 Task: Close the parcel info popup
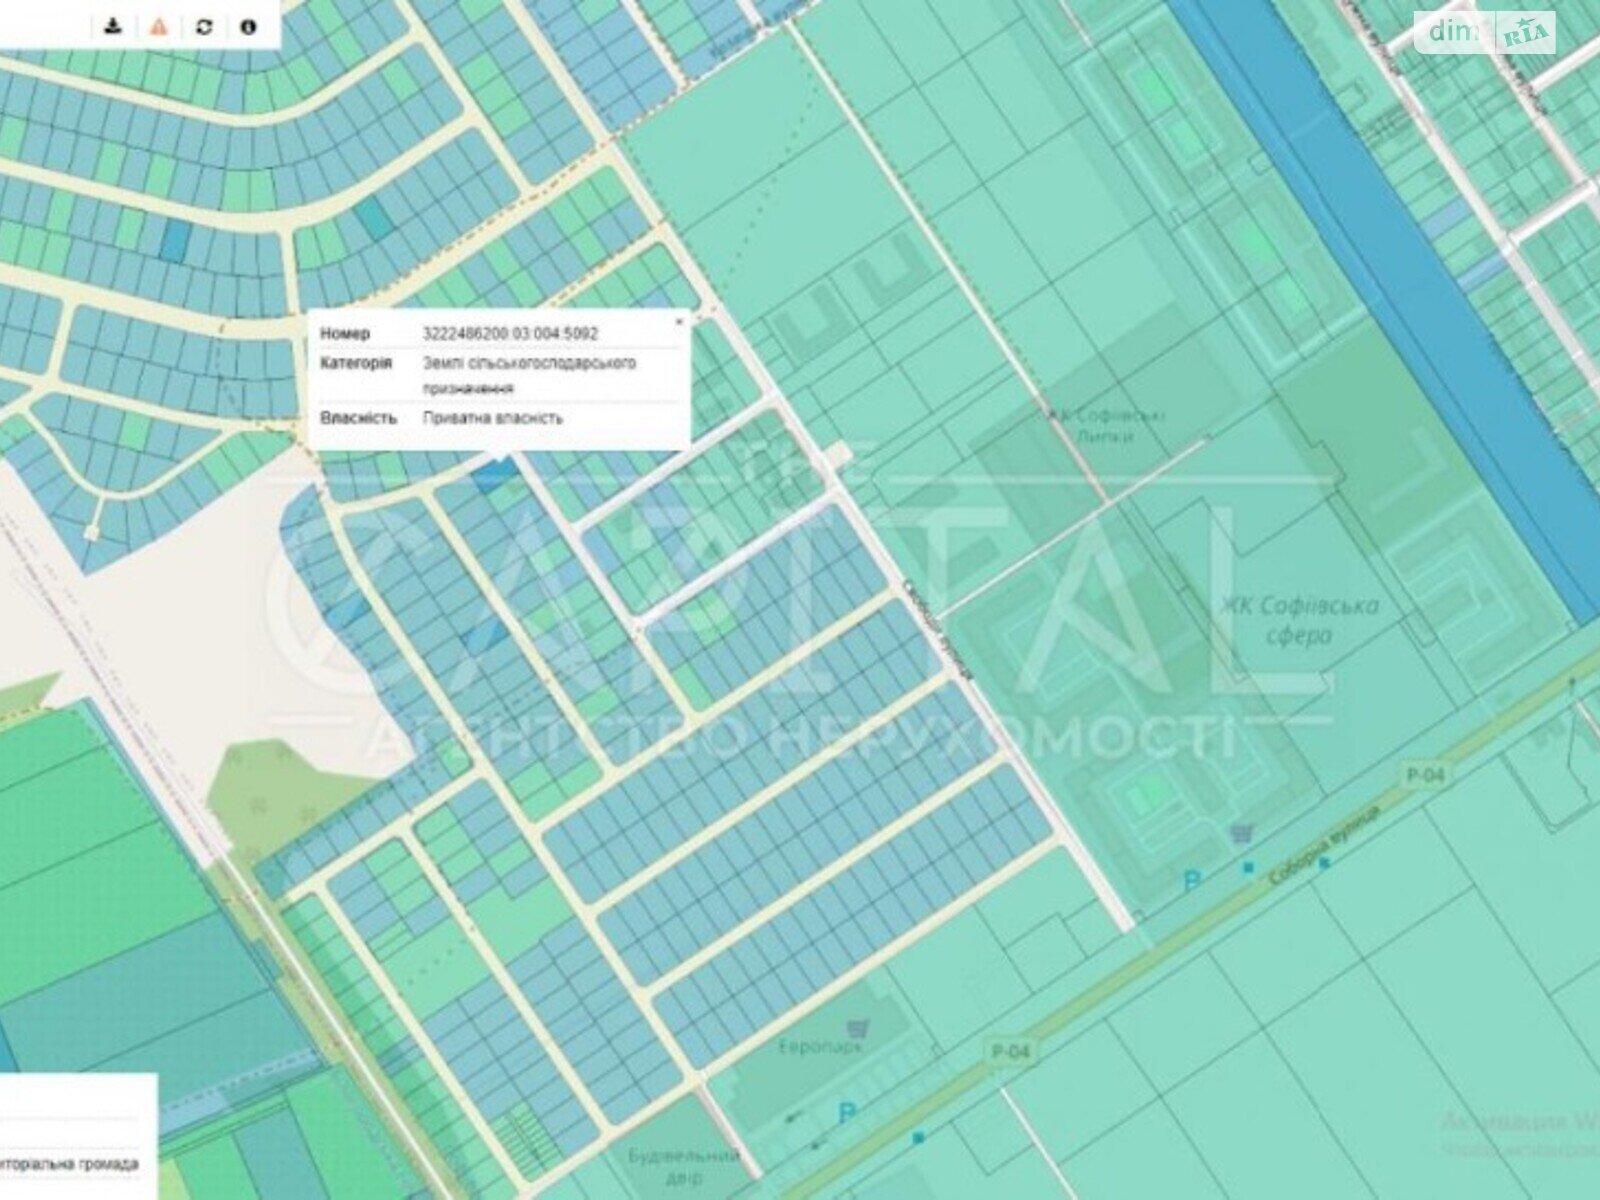pyautogui.click(x=679, y=322)
